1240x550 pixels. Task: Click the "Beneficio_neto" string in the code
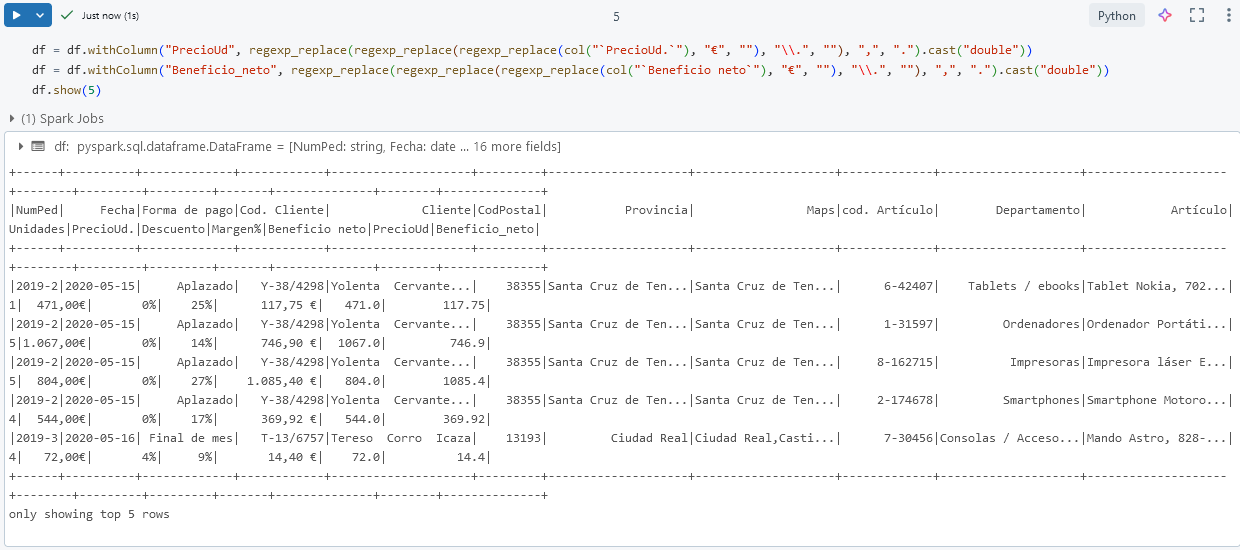225,70
